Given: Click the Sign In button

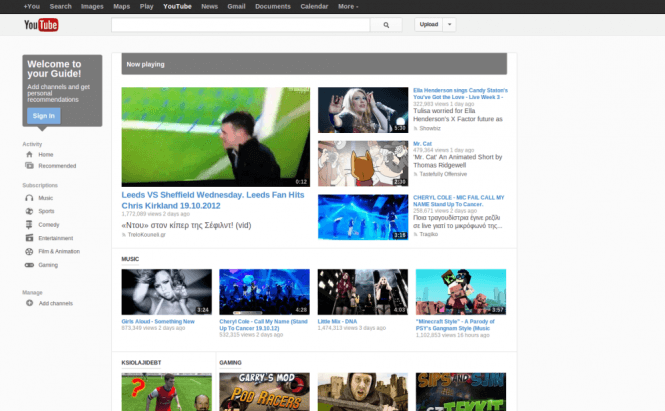Looking at the screenshot, I should [x=44, y=116].
